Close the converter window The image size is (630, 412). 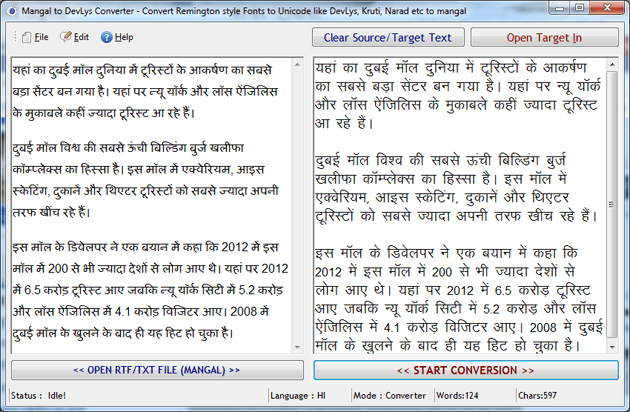coord(607,8)
